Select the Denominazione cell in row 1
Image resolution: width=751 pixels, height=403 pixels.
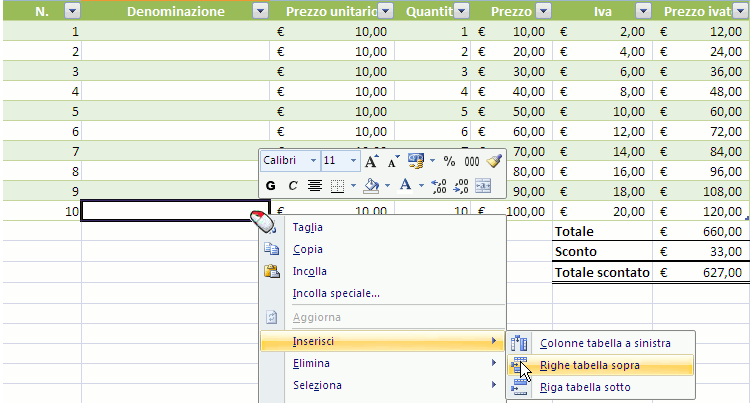coord(175,31)
